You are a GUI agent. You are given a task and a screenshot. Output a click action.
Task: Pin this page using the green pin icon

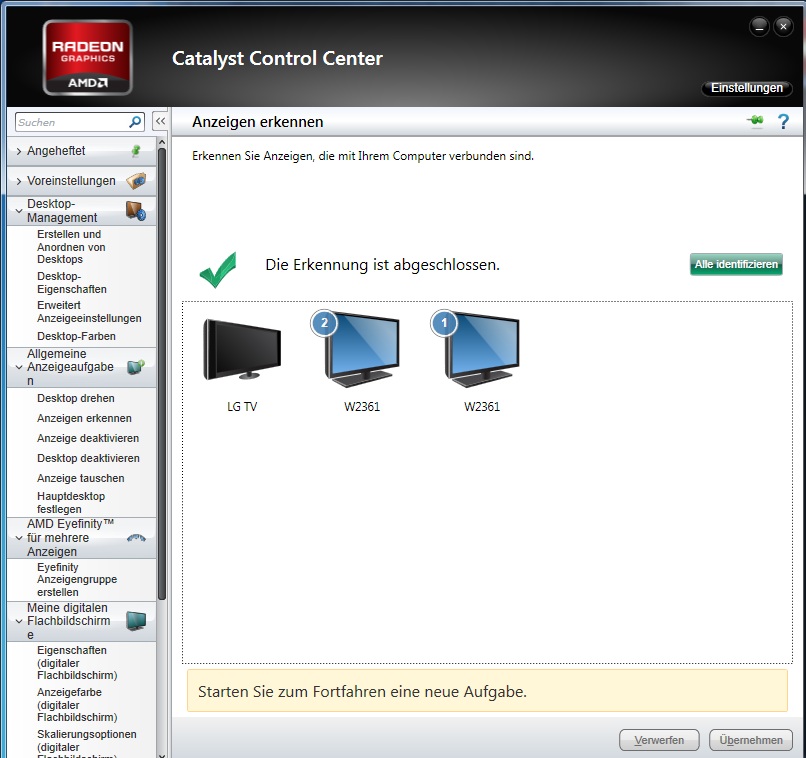[x=756, y=121]
